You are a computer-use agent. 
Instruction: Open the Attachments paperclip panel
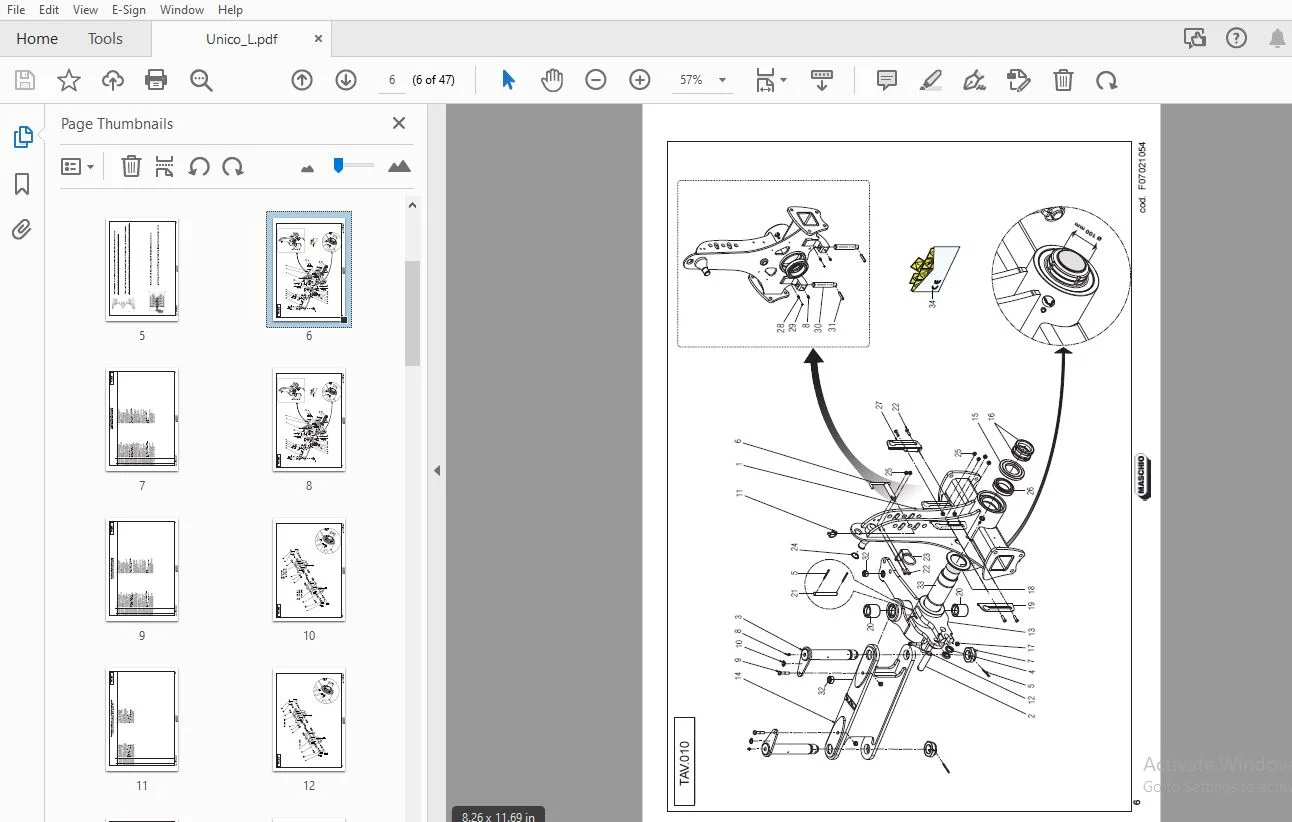pos(22,230)
